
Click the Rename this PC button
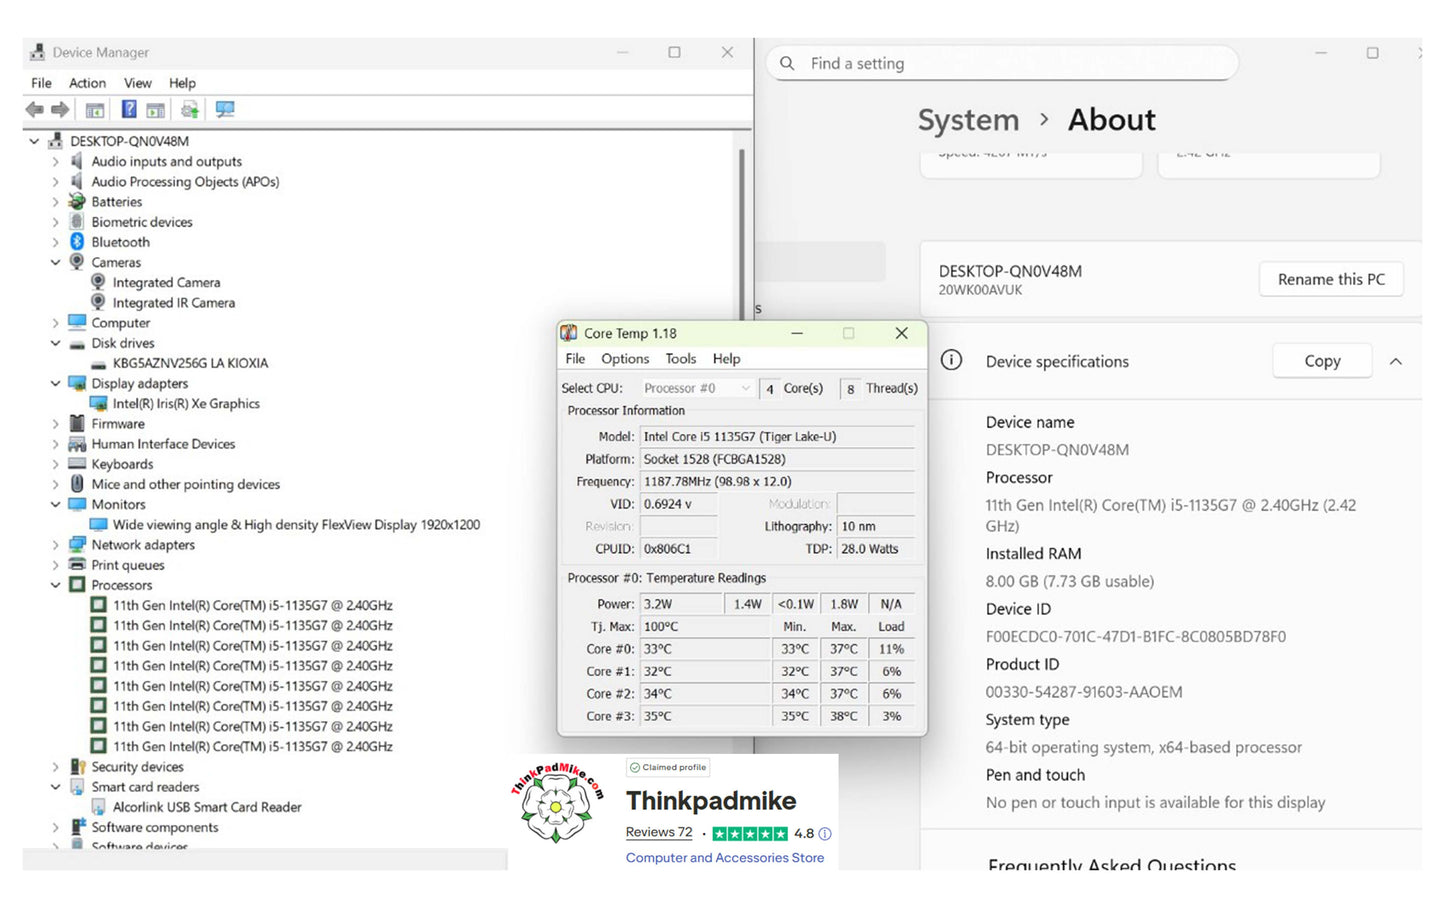[1330, 280]
